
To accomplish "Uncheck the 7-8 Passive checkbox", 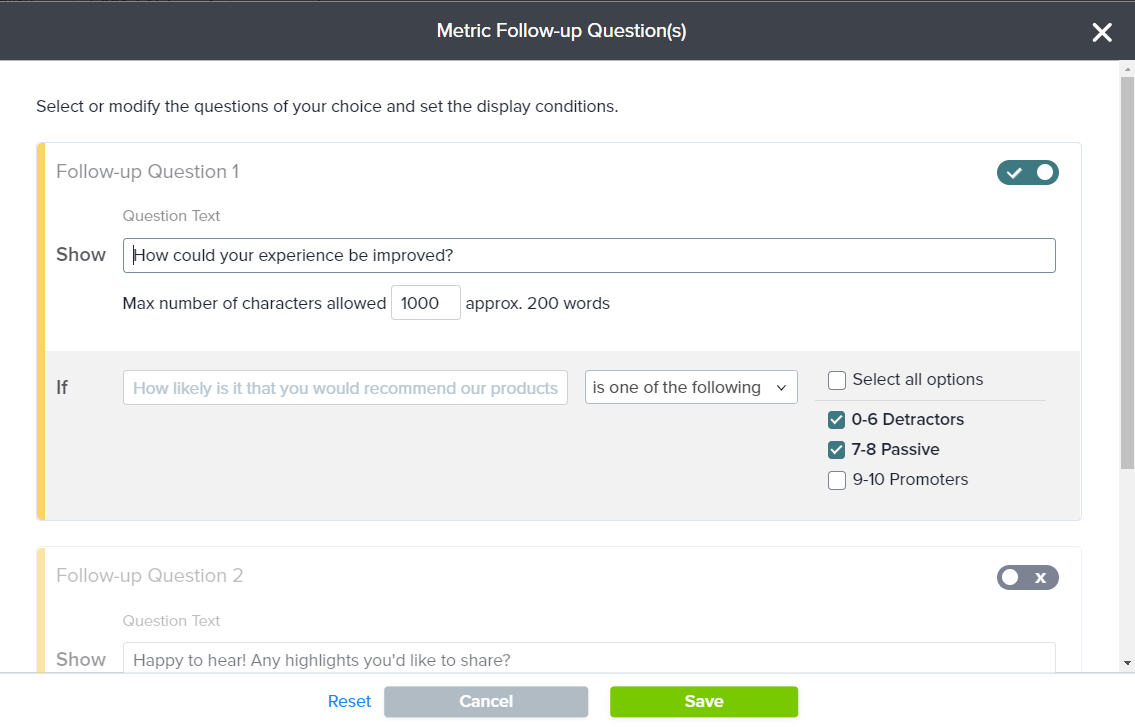I will tap(838, 450).
